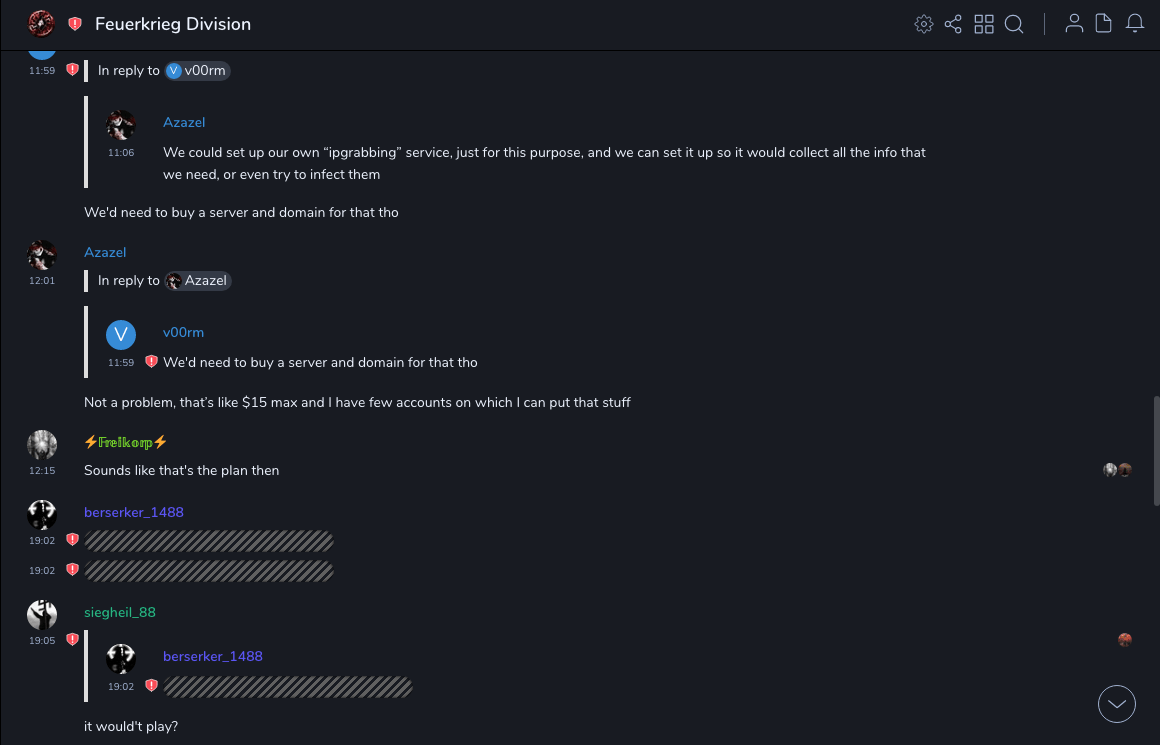The width and height of the screenshot is (1160, 745).
Task: Click the Azazel mention pill in reply
Action: (198, 281)
